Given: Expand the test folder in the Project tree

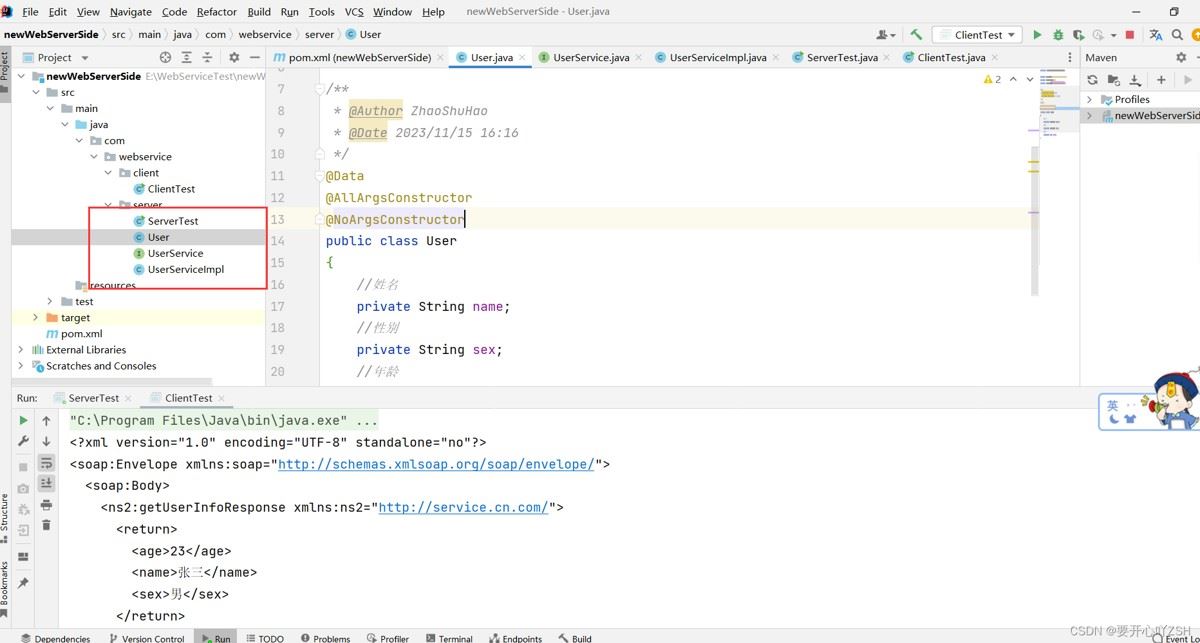Looking at the screenshot, I should [x=51, y=301].
